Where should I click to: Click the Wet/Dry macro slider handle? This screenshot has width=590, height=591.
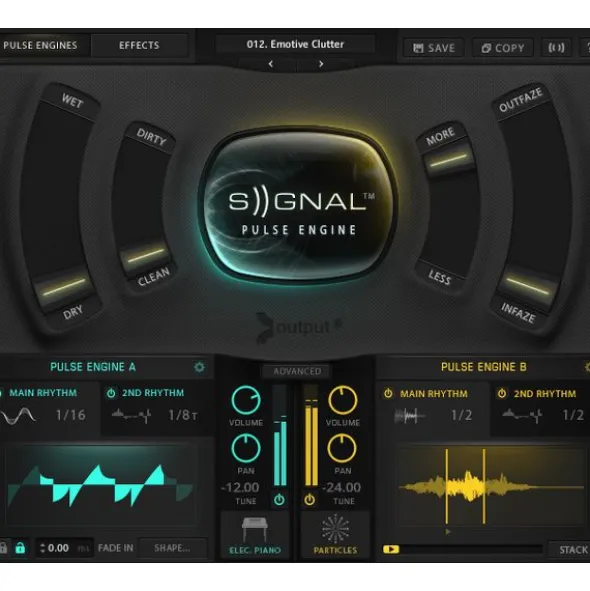click(64, 287)
